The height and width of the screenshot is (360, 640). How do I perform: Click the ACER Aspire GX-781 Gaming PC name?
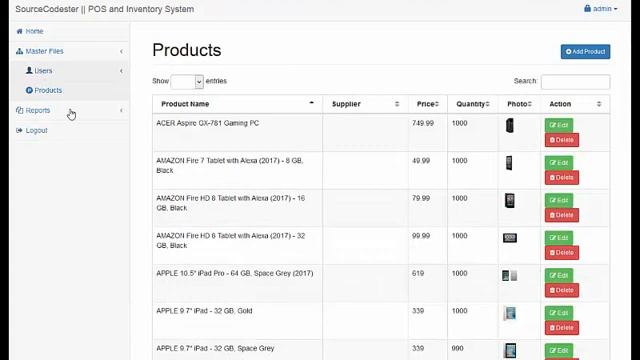point(207,123)
